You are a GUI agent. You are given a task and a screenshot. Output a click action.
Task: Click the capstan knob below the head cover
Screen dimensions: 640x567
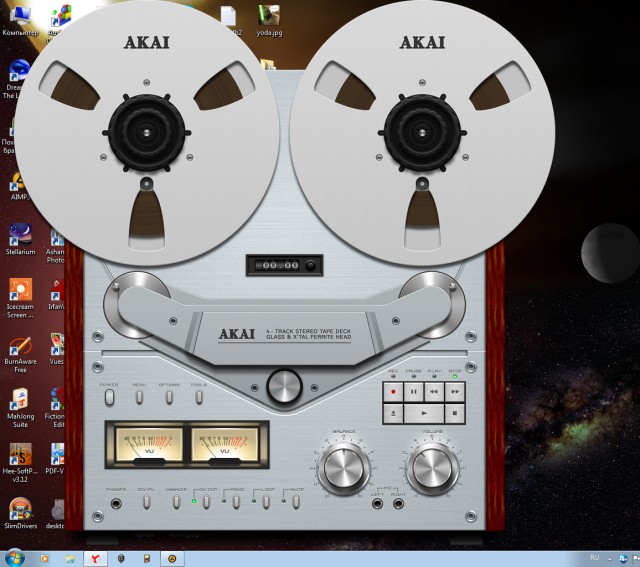284,387
